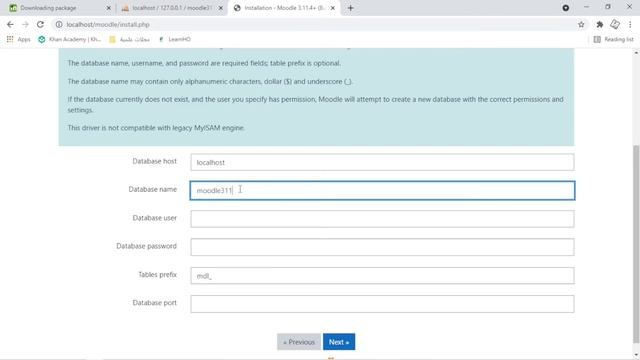Click 'Tables prefix' label
The width and height of the screenshot is (640, 360).
click(x=158, y=275)
